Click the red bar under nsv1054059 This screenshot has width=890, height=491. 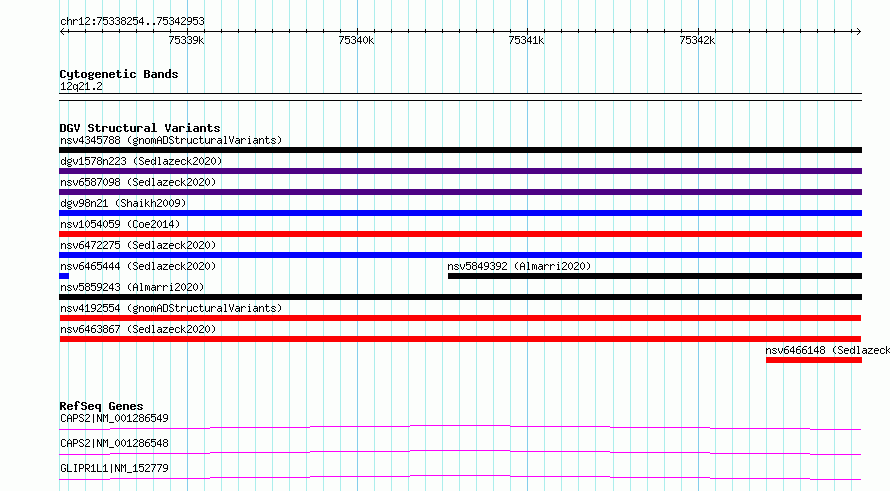tap(460, 234)
